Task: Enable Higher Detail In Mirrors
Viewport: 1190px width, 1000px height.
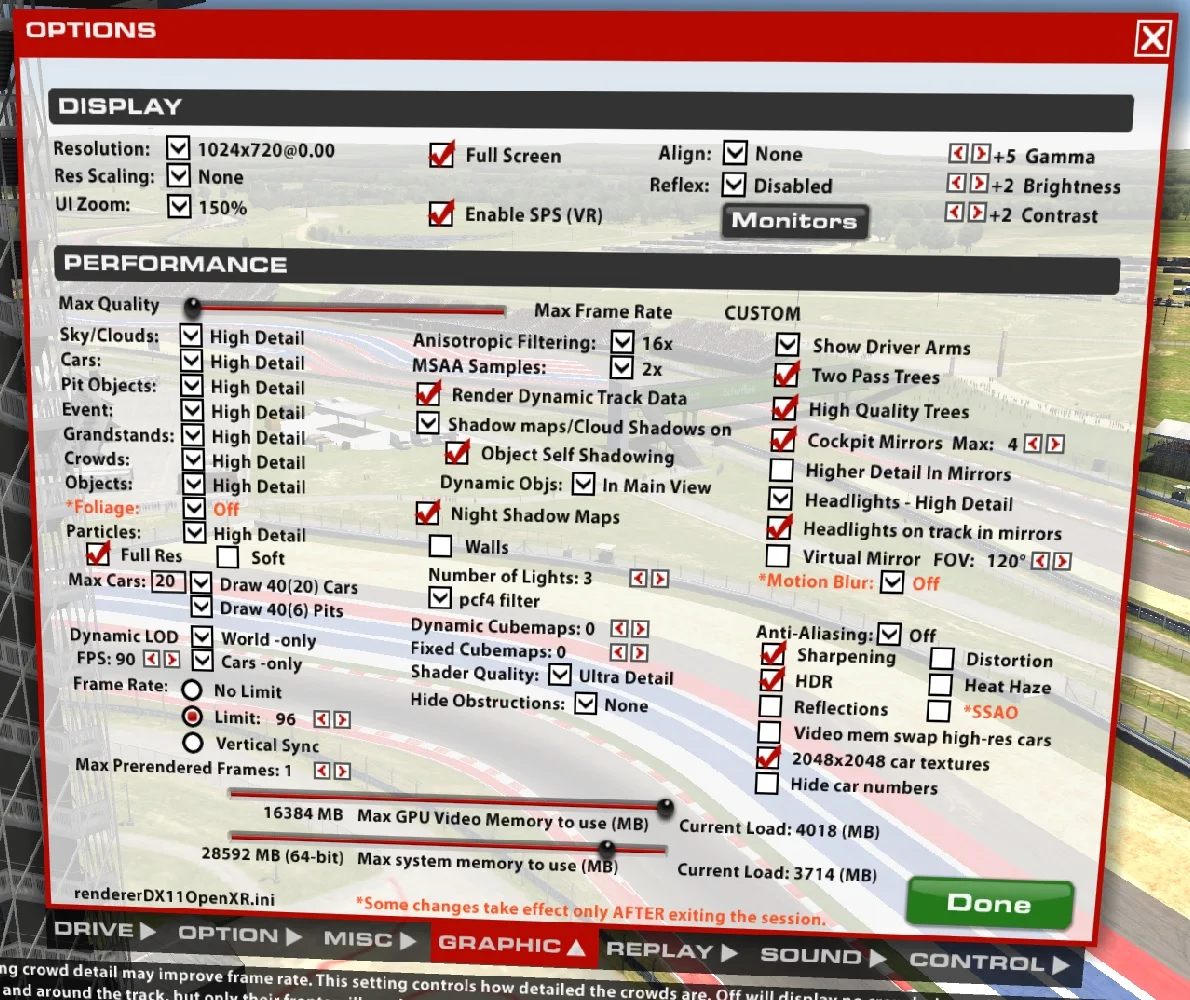Action: pyautogui.click(x=782, y=470)
